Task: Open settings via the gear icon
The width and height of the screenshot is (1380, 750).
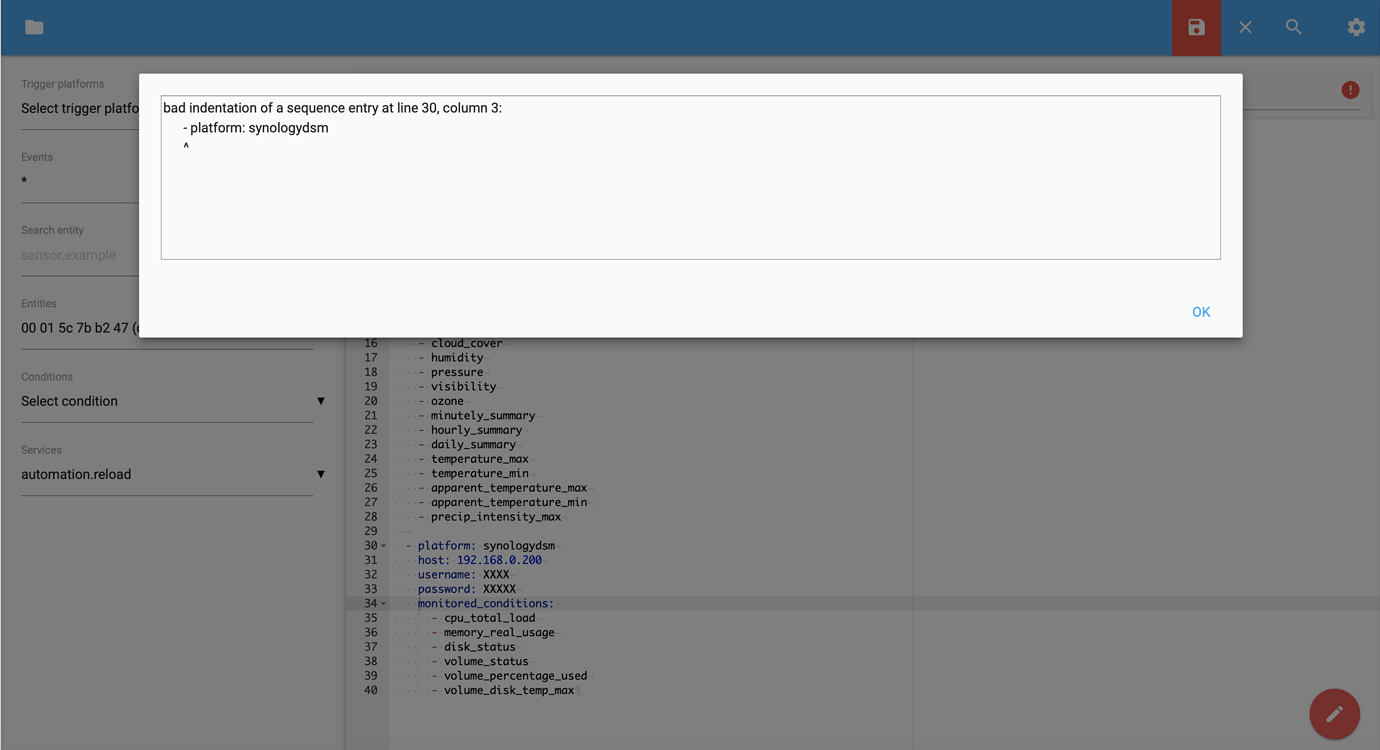Action: [x=1356, y=27]
